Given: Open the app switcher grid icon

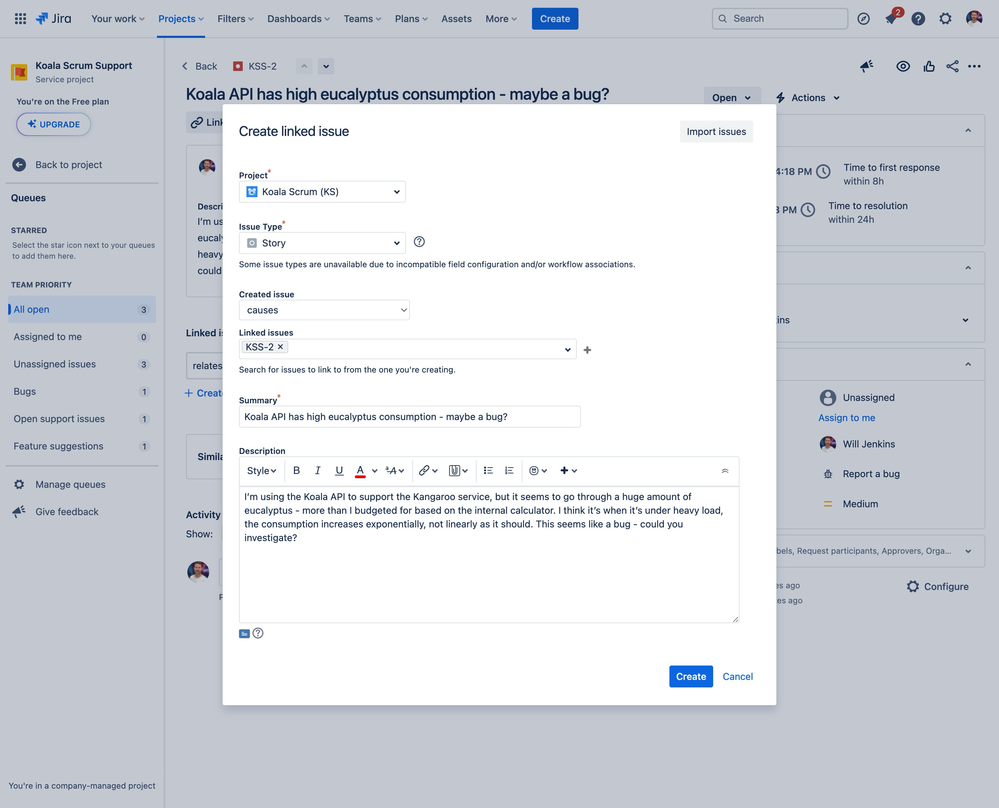Looking at the screenshot, I should coord(20,18).
